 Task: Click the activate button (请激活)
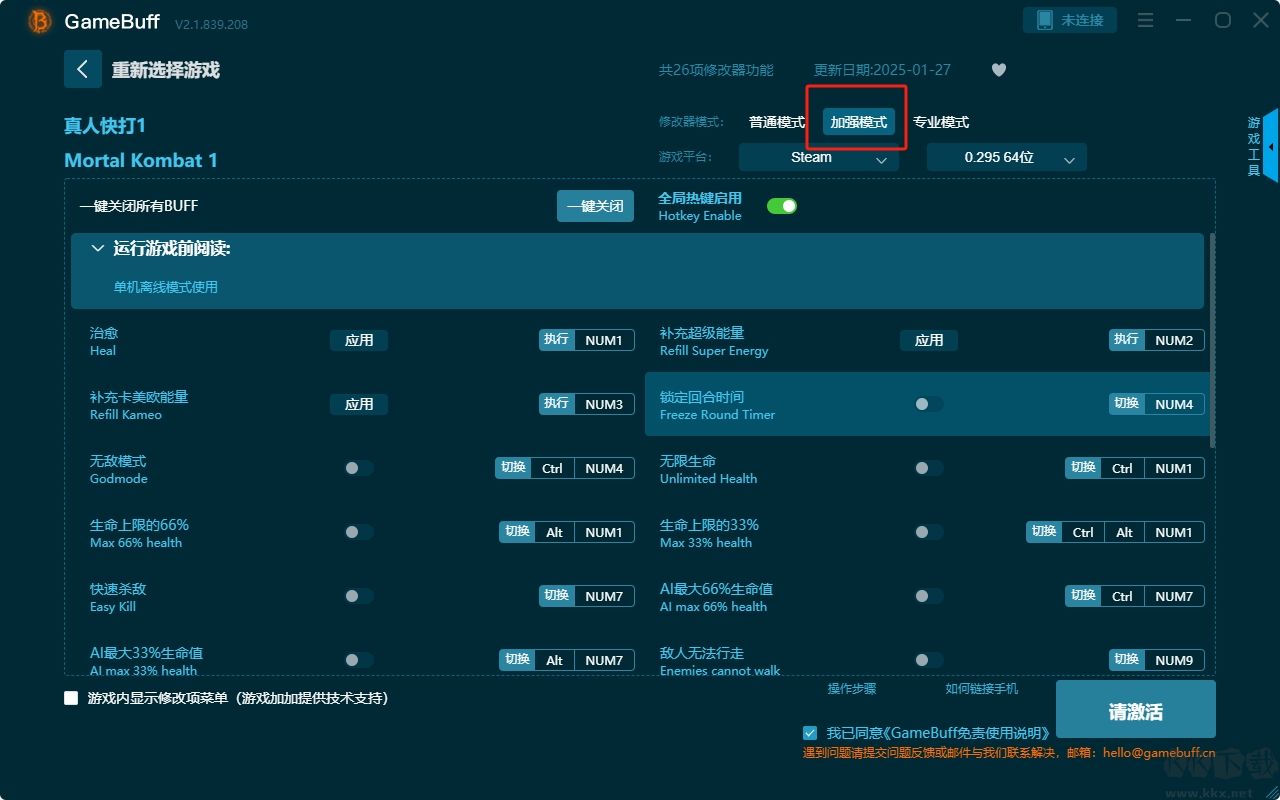click(x=1135, y=711)
